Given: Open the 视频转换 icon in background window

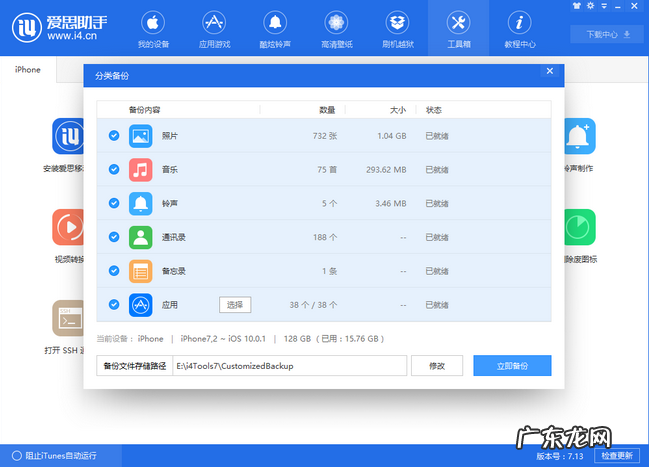Looking at the screenshot, I should [x=68, y=227].
